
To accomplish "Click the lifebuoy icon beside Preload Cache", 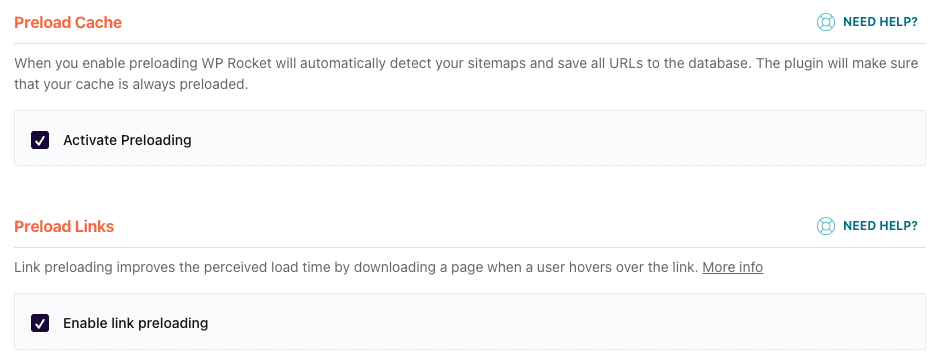I will [x=825, y=23].
